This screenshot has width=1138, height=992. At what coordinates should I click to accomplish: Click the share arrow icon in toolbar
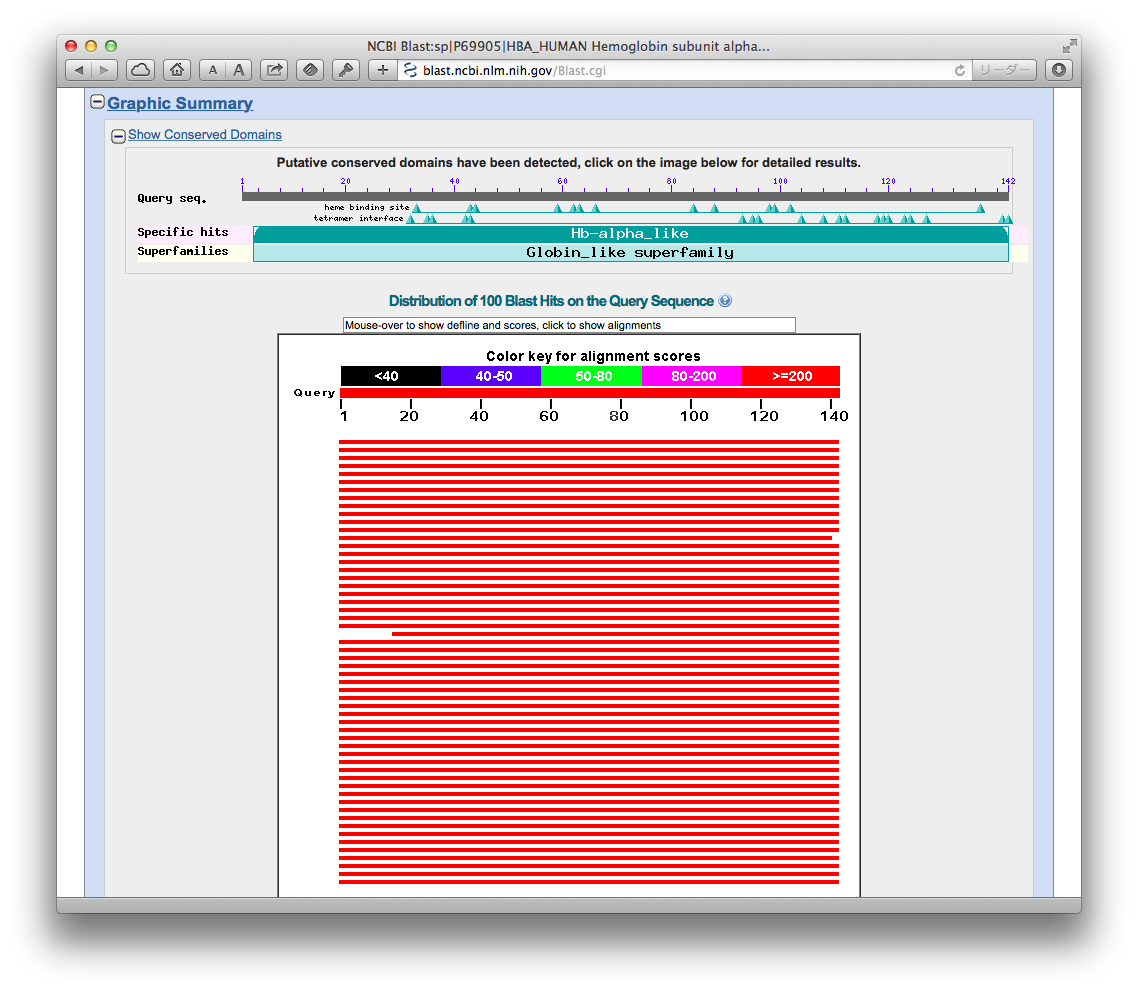[x=273, y=70]
